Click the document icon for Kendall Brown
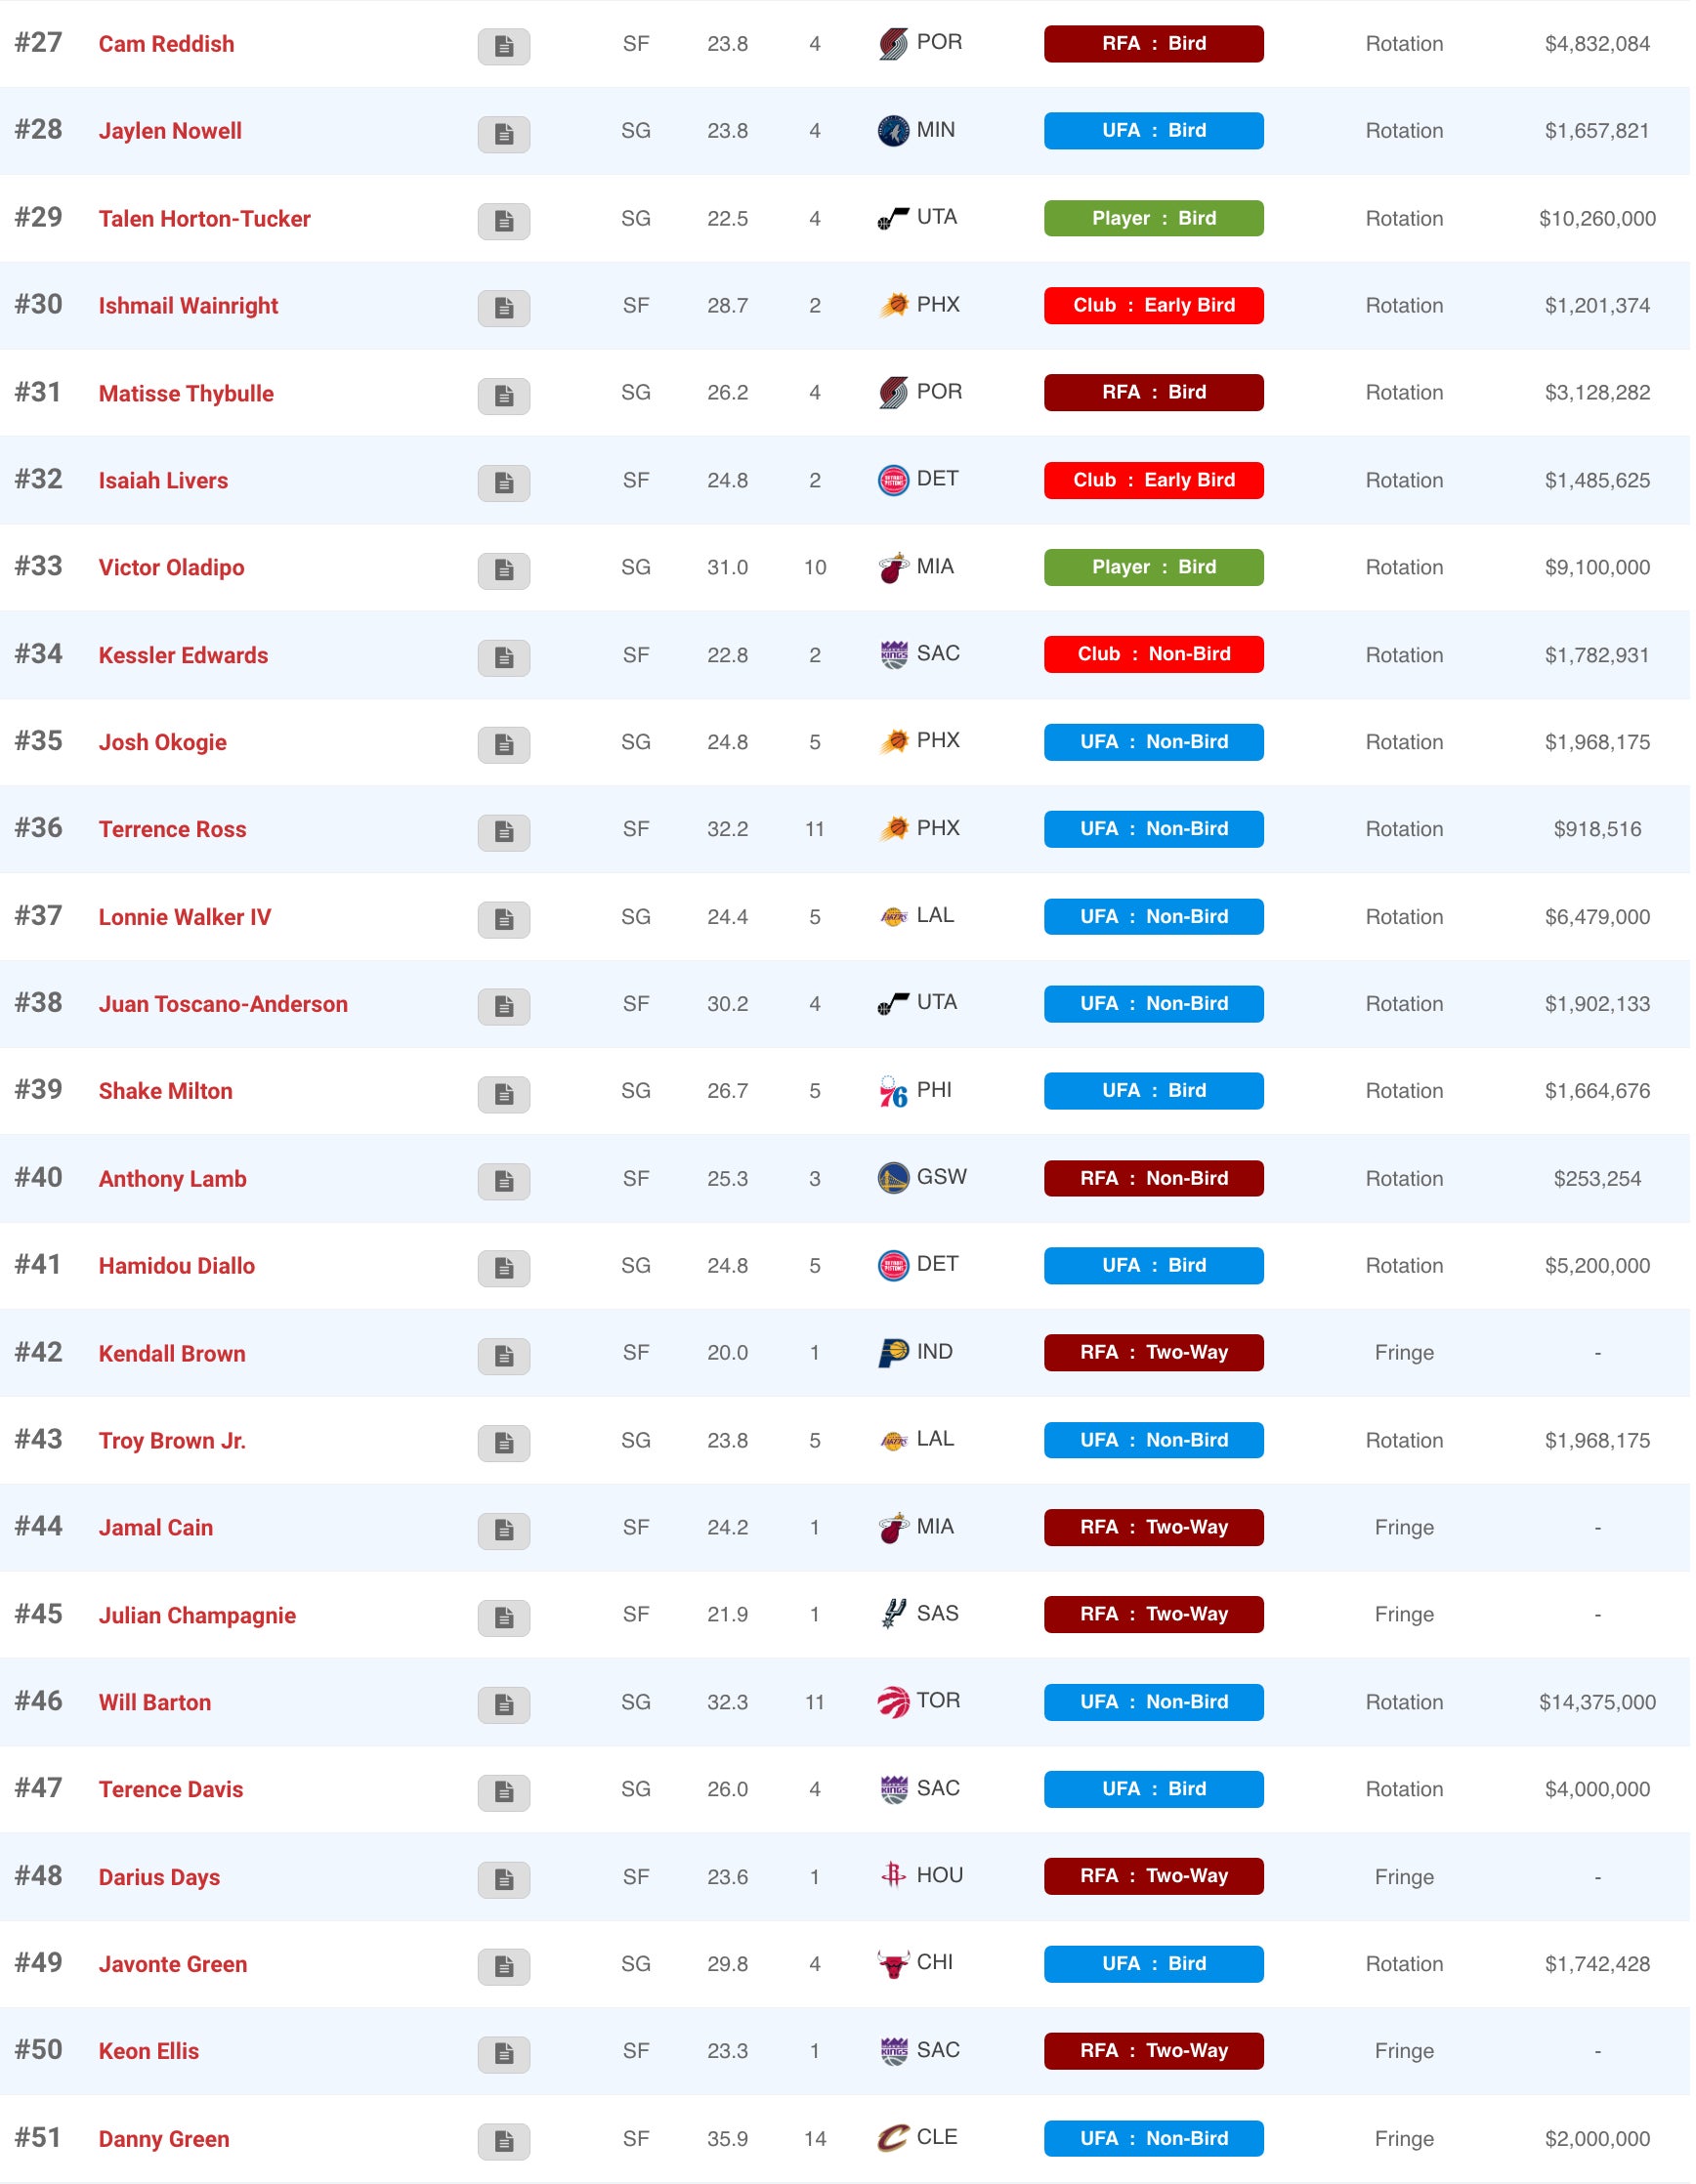Image resolution: width=1696 pixels, height=2184 pixels. tap(504, 1356)
